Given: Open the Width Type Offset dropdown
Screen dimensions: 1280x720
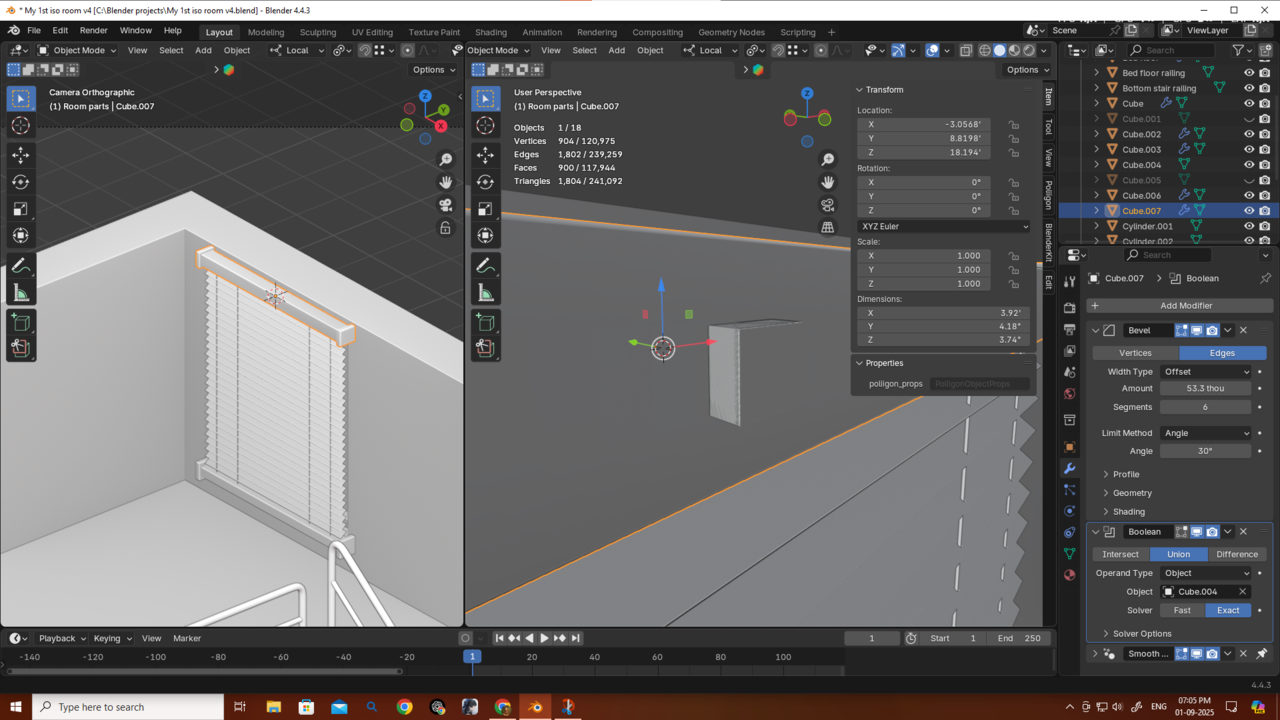Looking at the screenshot, I should click(1205, 372).
